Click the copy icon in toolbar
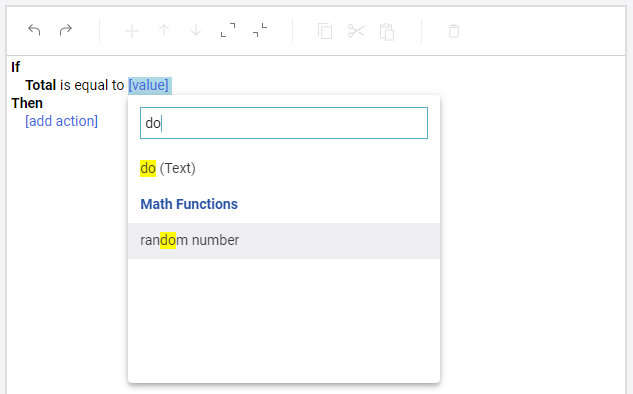 (x=325, y=31)
